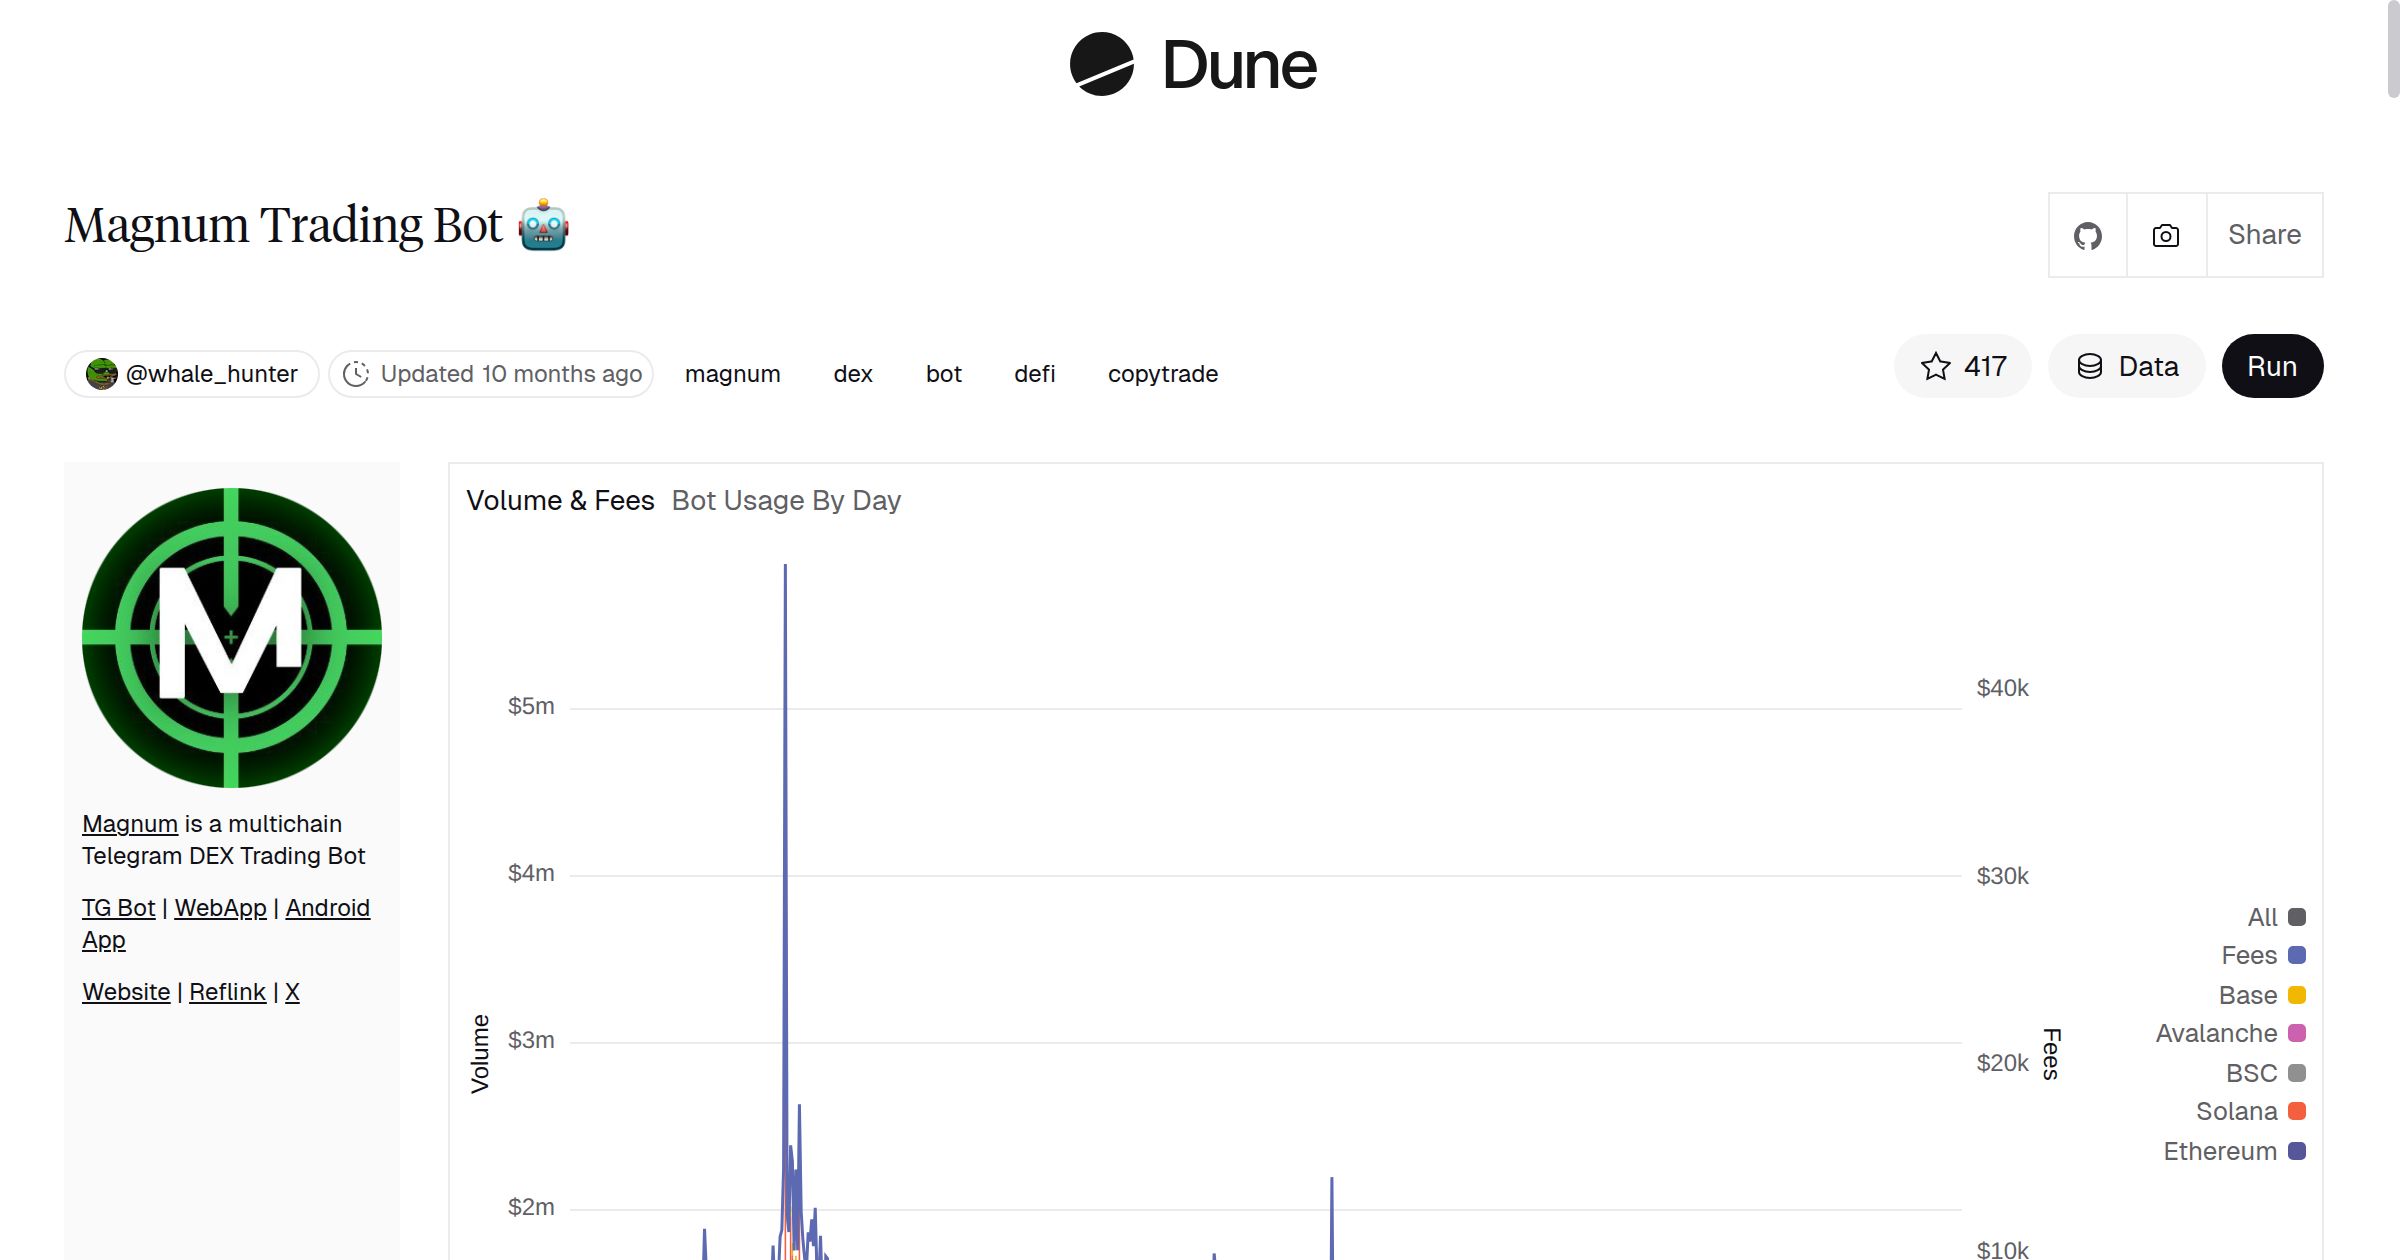Click the clock icon beside the update timestamp
Viewport: 2400px width, 1260px height.
(357, 373)
